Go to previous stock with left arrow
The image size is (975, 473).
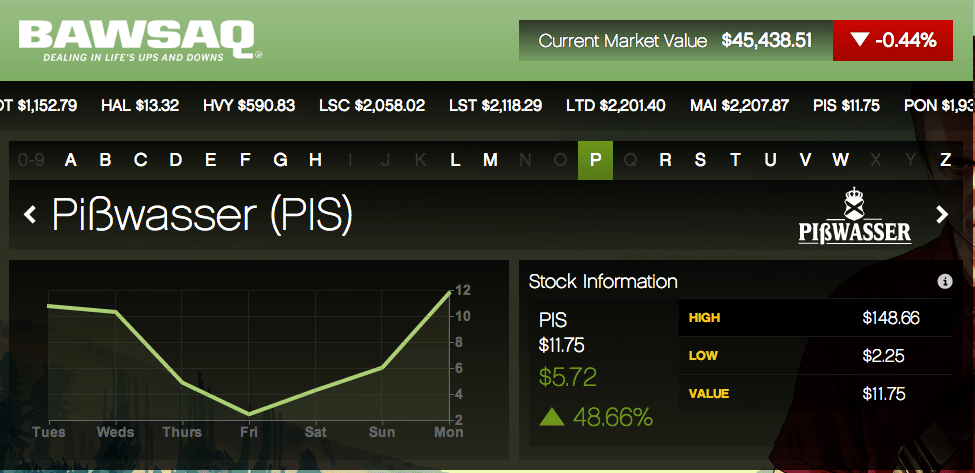(x=30, y=214)
